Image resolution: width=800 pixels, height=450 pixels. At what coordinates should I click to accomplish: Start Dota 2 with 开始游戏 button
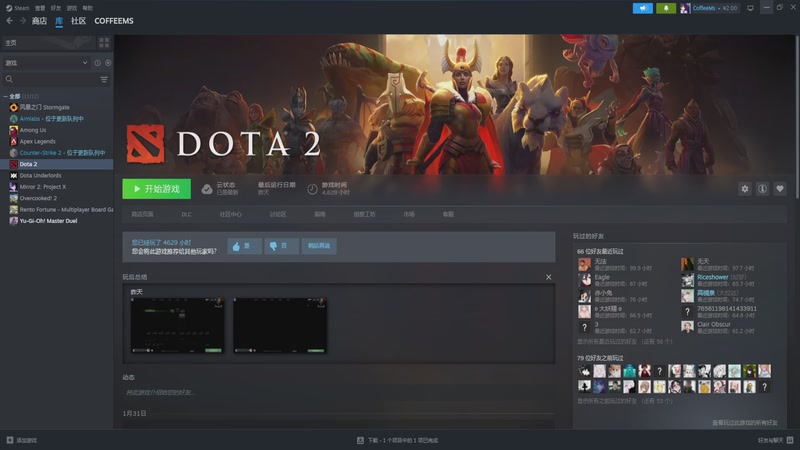coord(157,189)
